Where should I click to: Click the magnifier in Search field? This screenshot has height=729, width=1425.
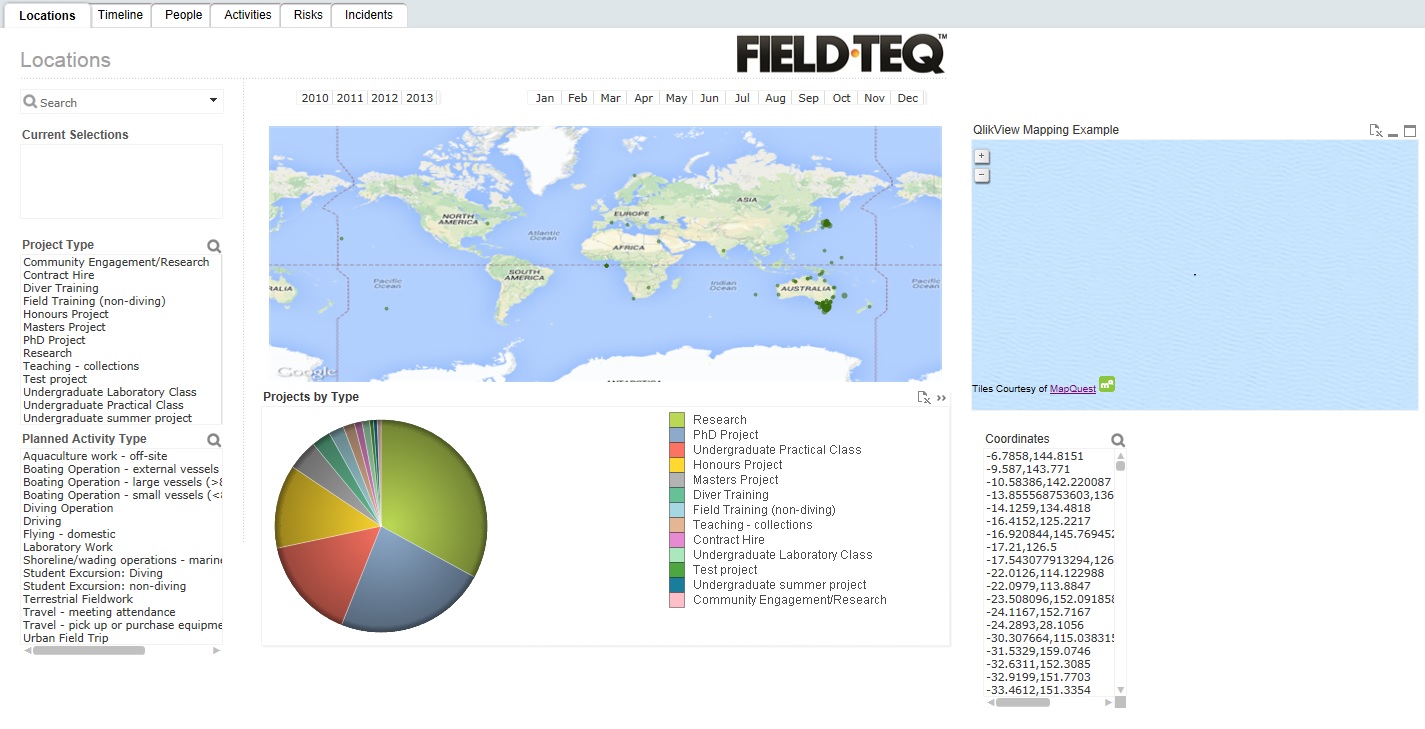coord(30,102)
